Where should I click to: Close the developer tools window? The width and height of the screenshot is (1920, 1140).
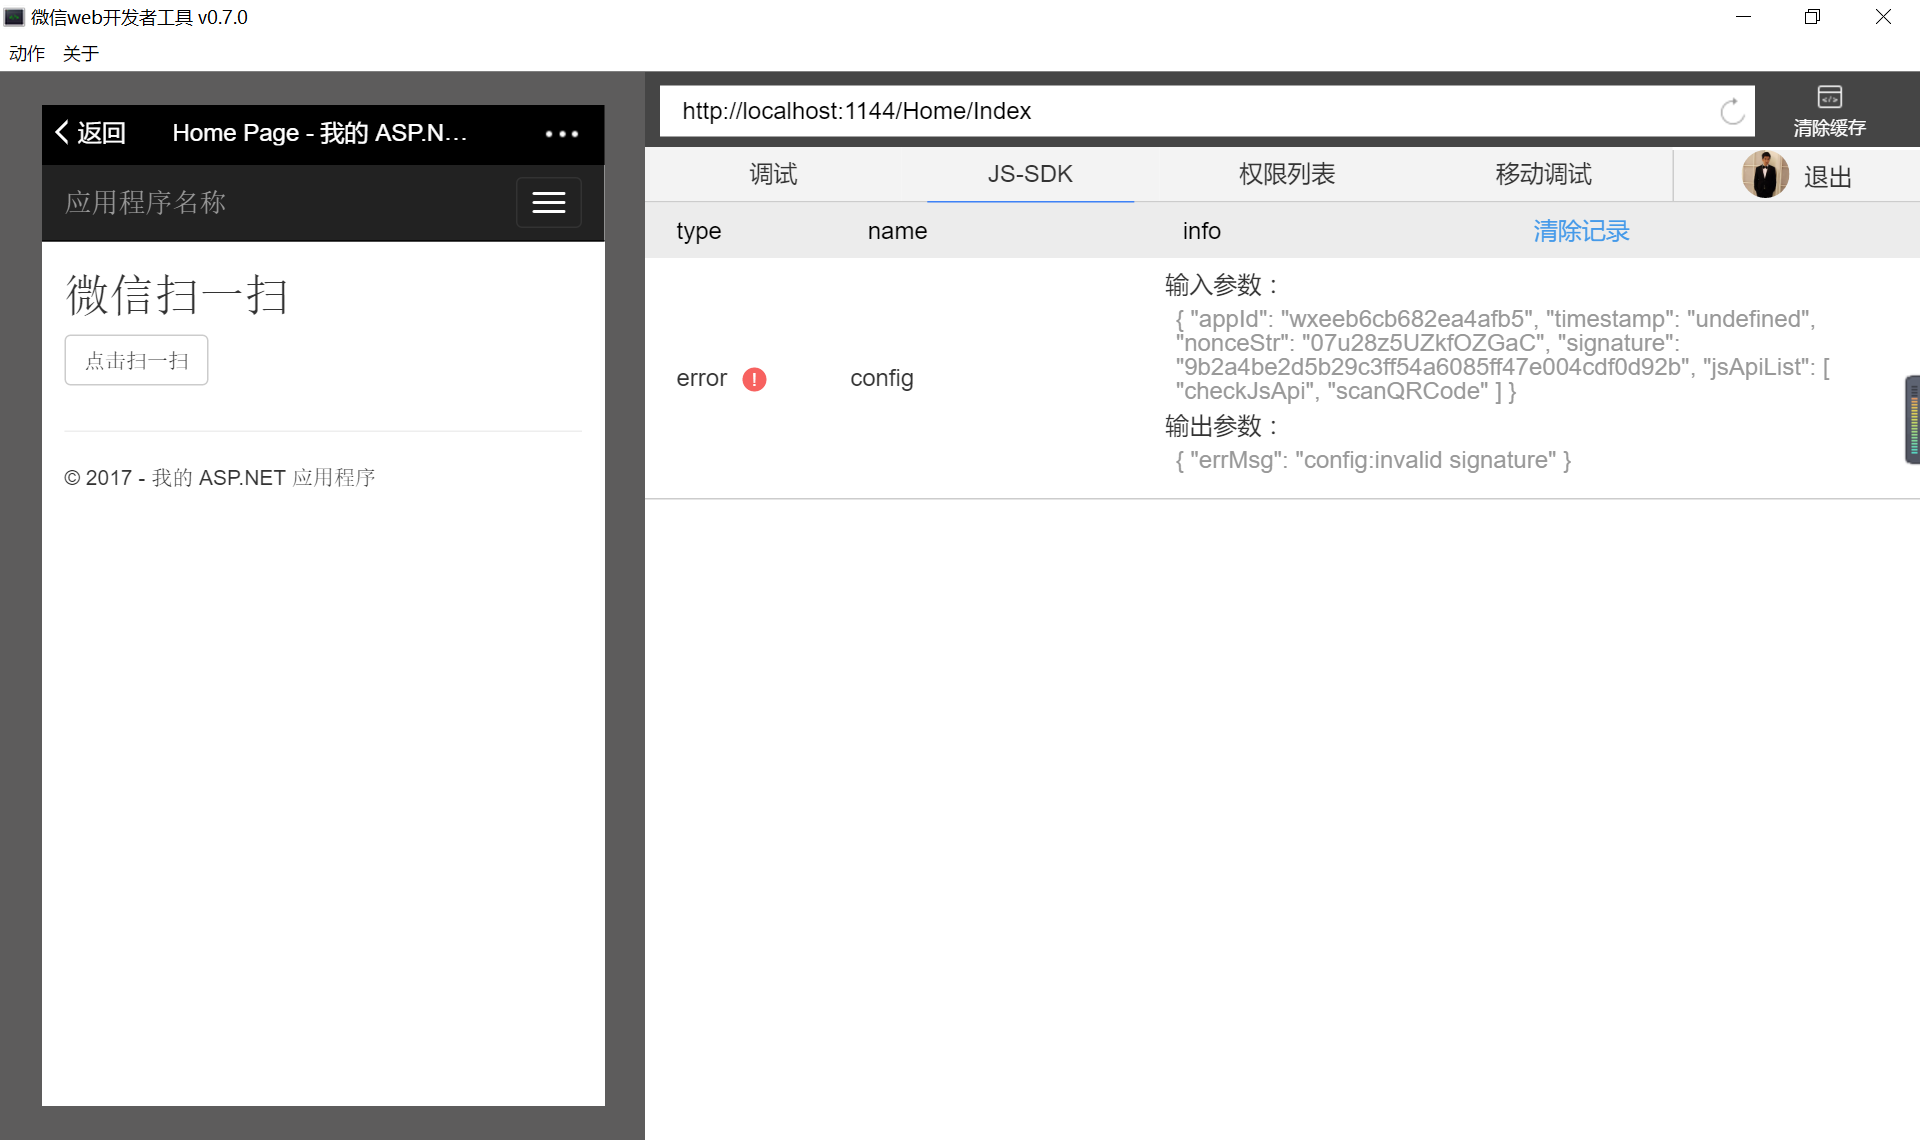tap(1883, 17)
